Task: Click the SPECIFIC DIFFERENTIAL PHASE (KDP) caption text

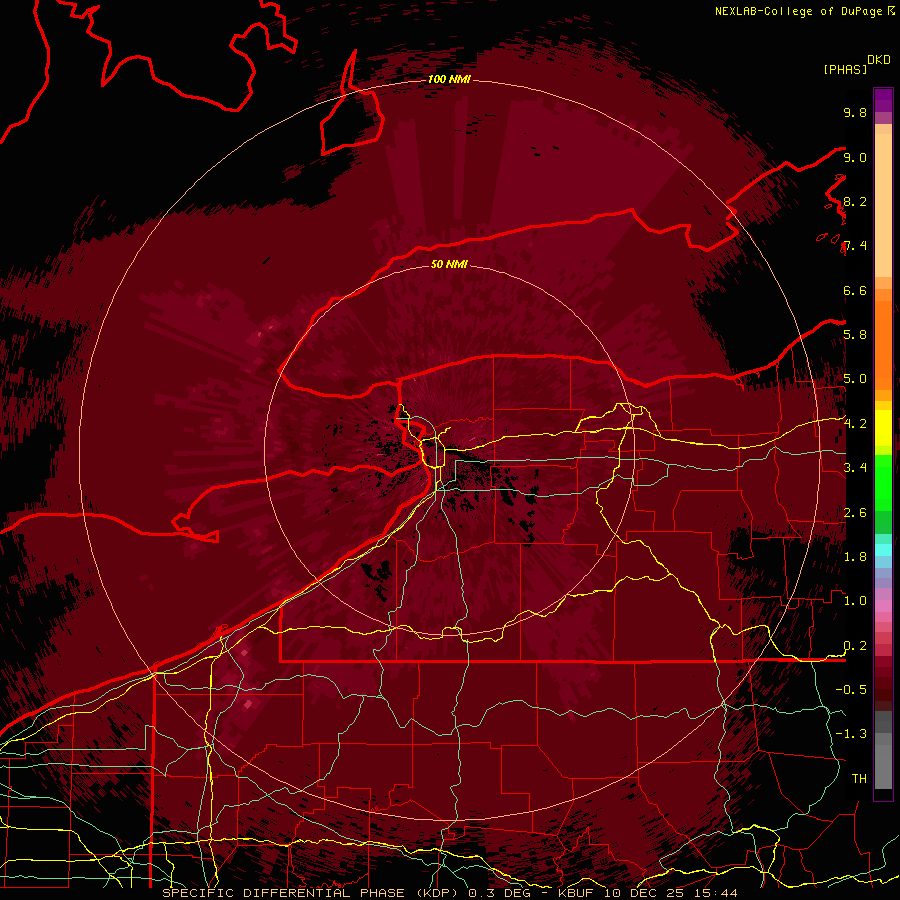Action: 312,893
